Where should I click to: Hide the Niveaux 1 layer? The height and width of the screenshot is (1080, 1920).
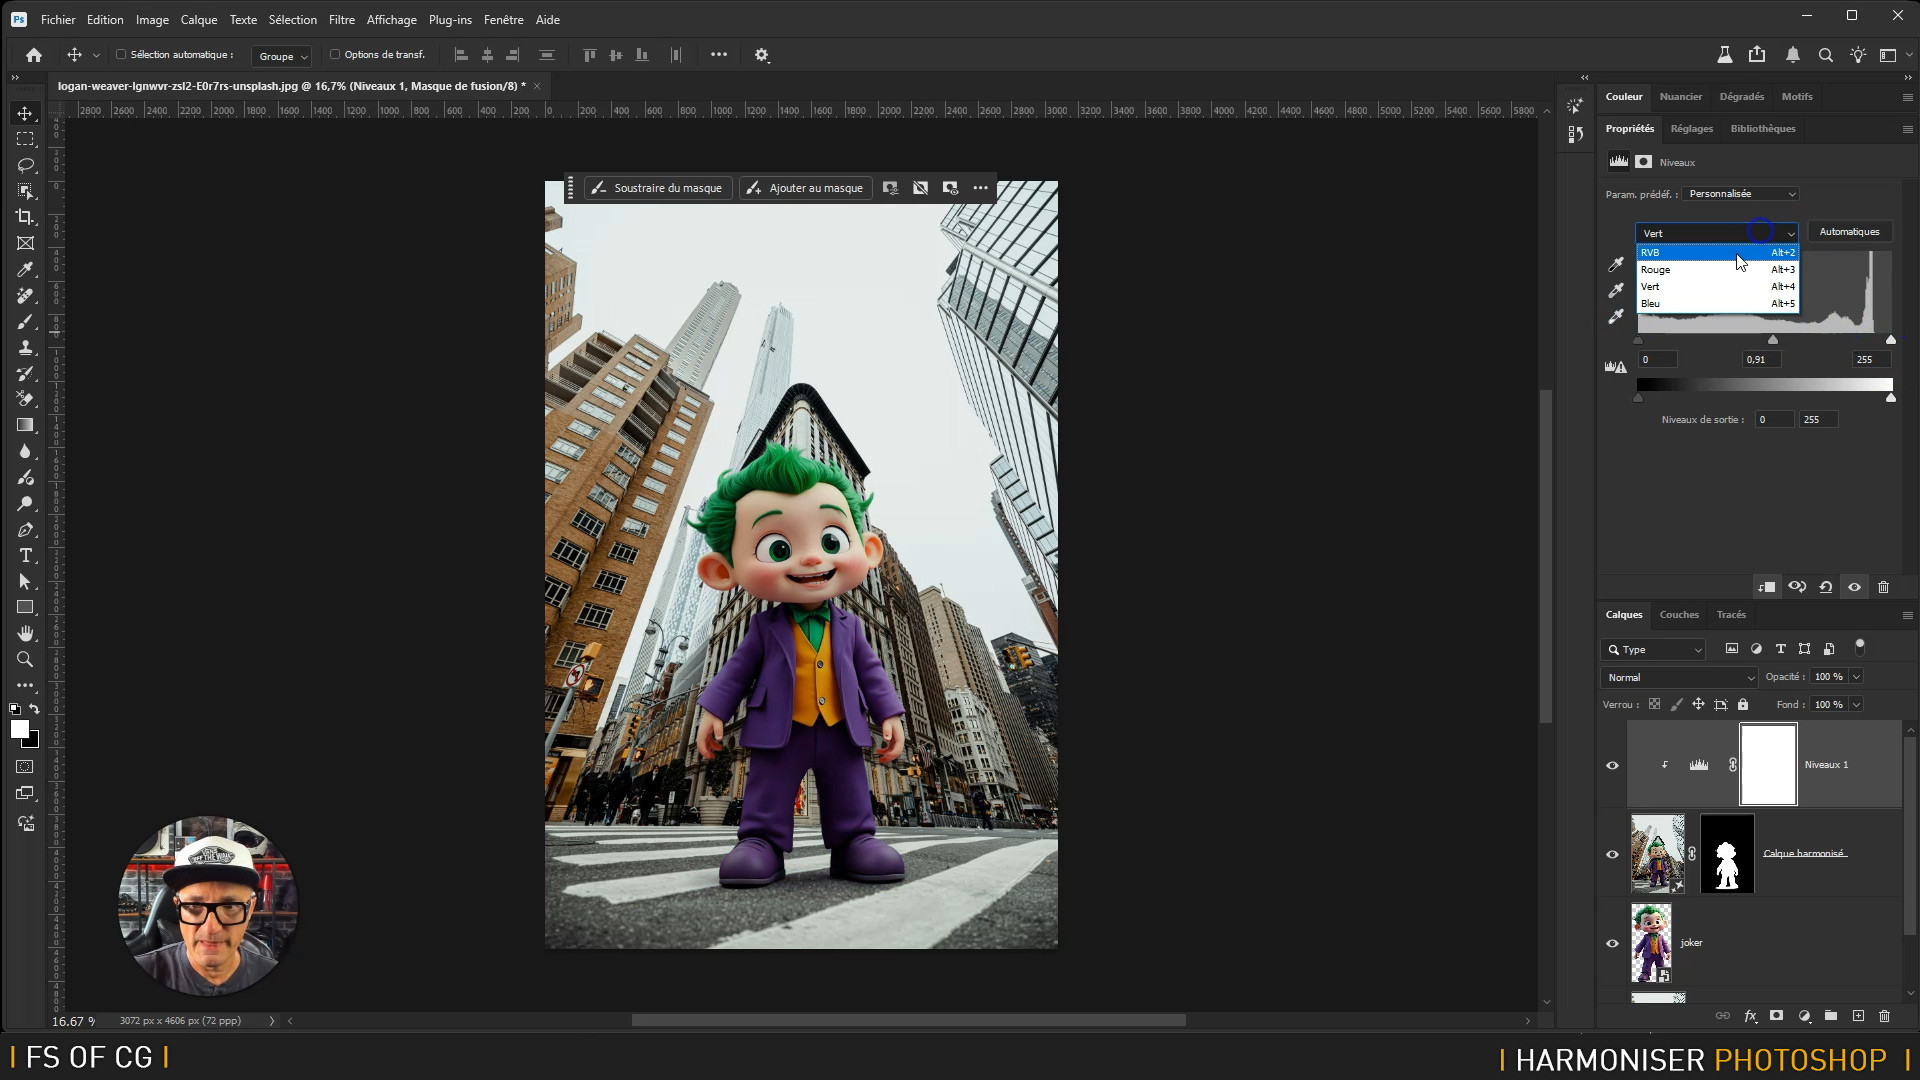(x=1612, y=765)
